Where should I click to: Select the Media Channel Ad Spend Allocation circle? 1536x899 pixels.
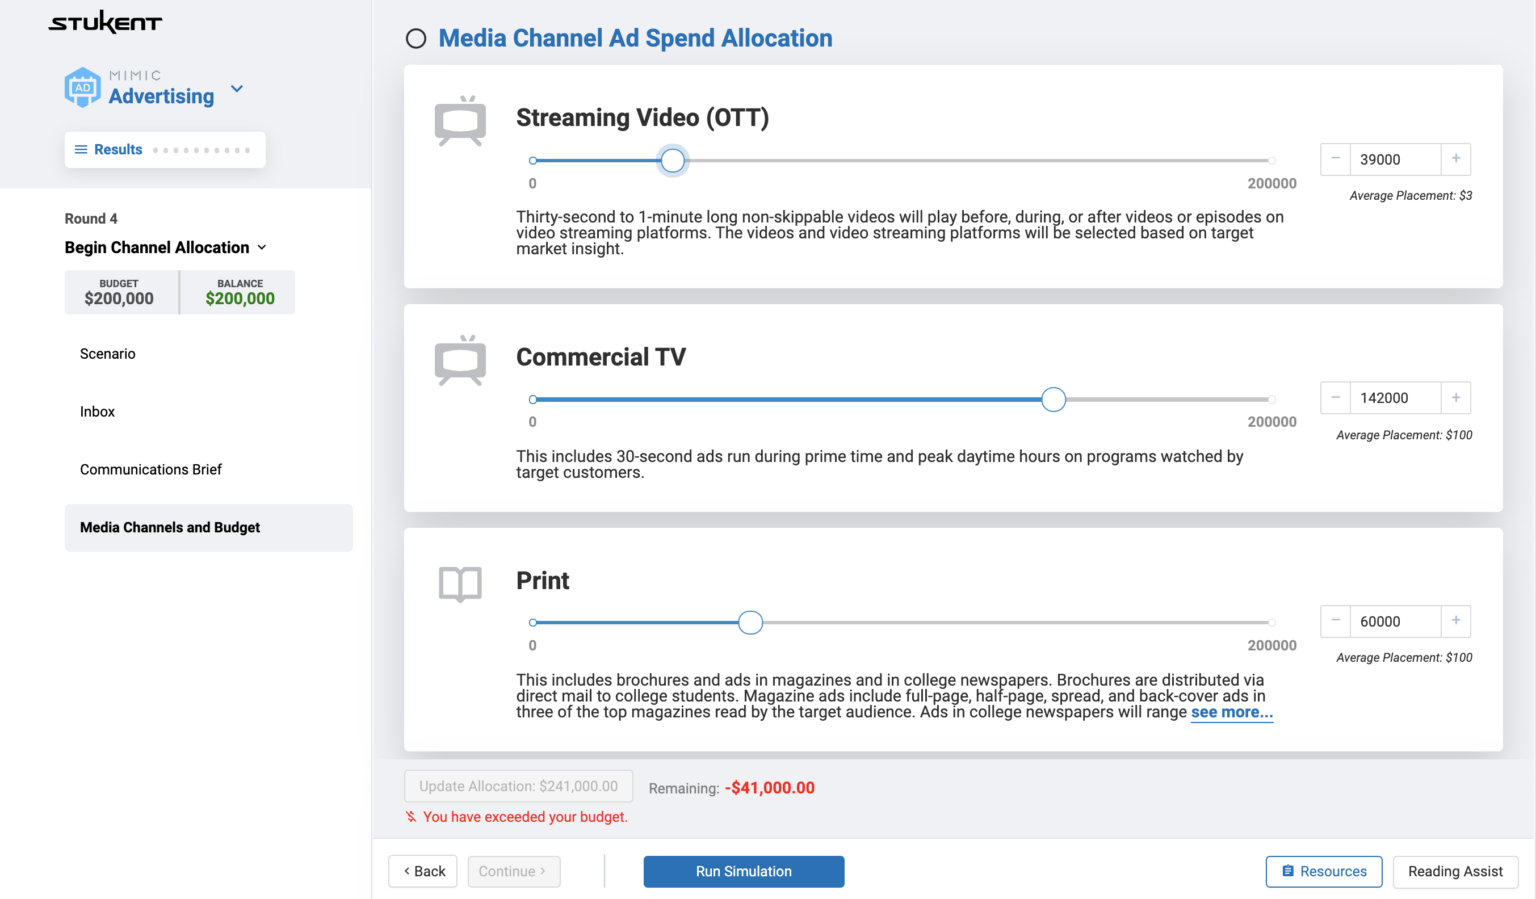[x=416, y=39]
